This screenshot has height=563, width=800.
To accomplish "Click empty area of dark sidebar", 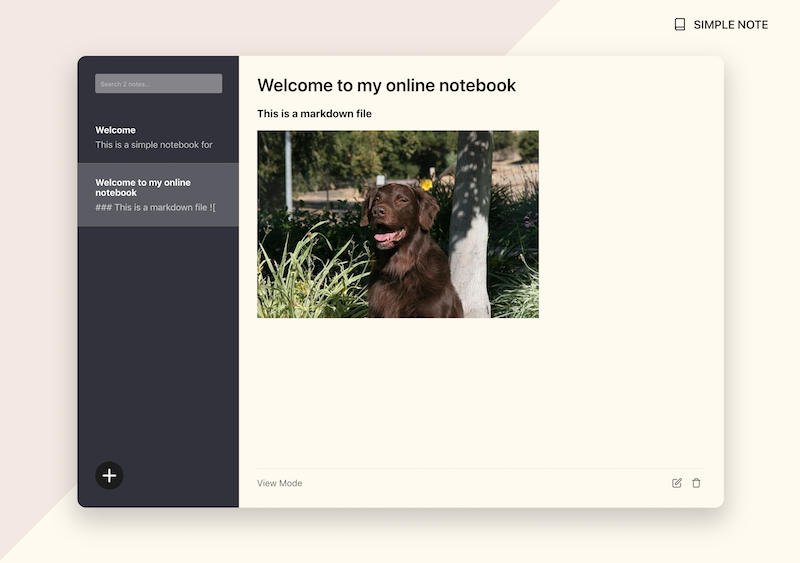I will coord(158,340).
